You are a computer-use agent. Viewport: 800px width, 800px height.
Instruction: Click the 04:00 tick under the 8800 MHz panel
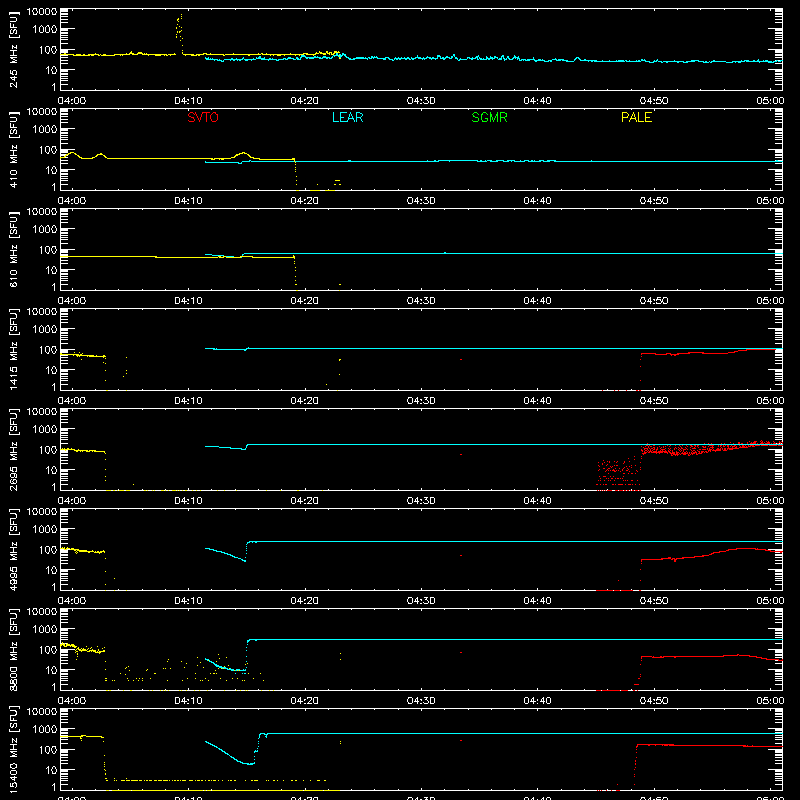point(72,701)
